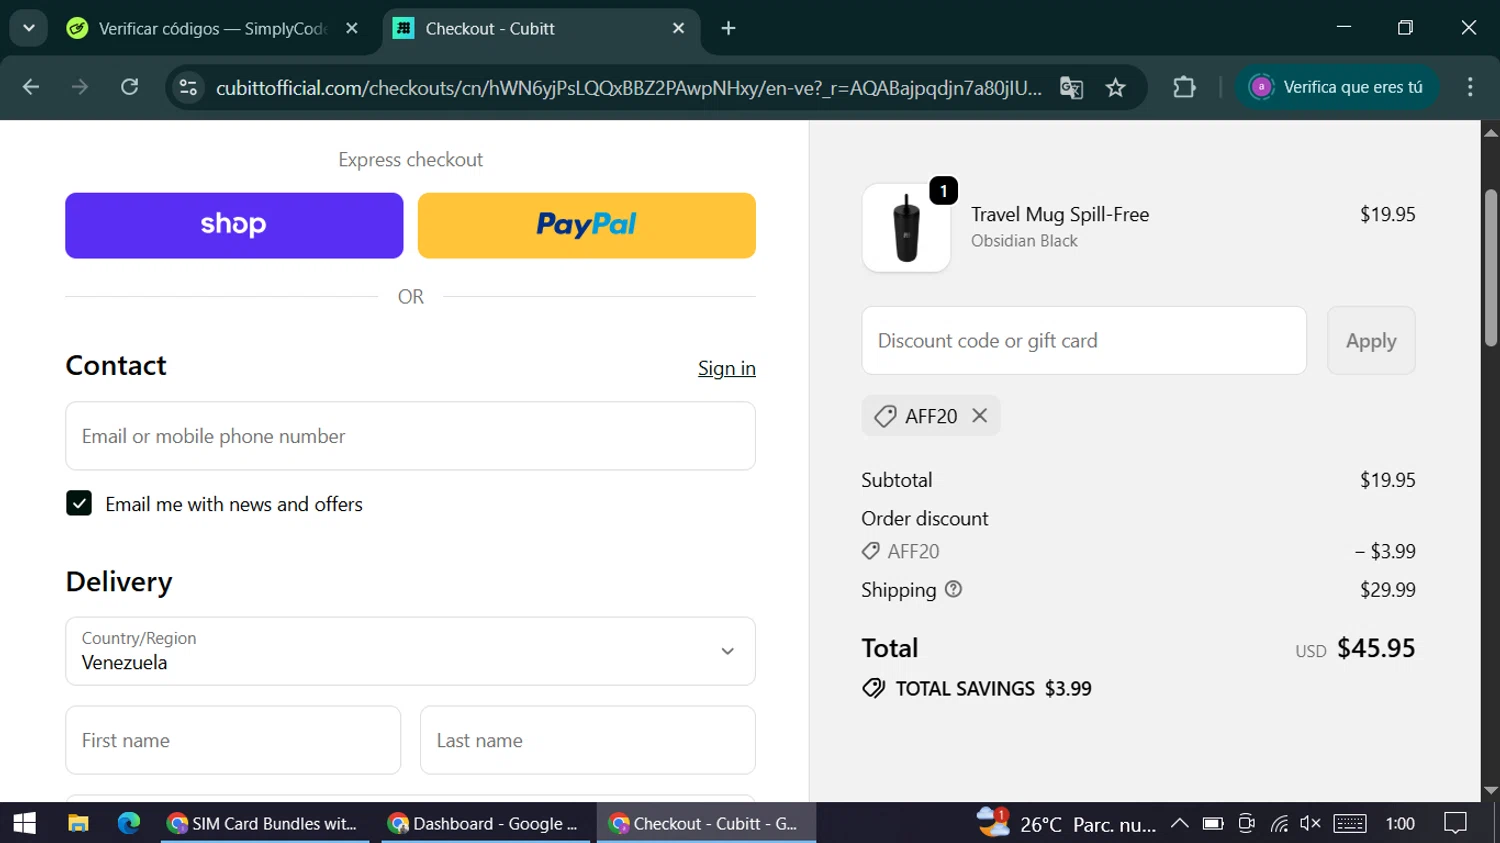
Task: Bookmark this page with the star icon
Action: 1116,88
